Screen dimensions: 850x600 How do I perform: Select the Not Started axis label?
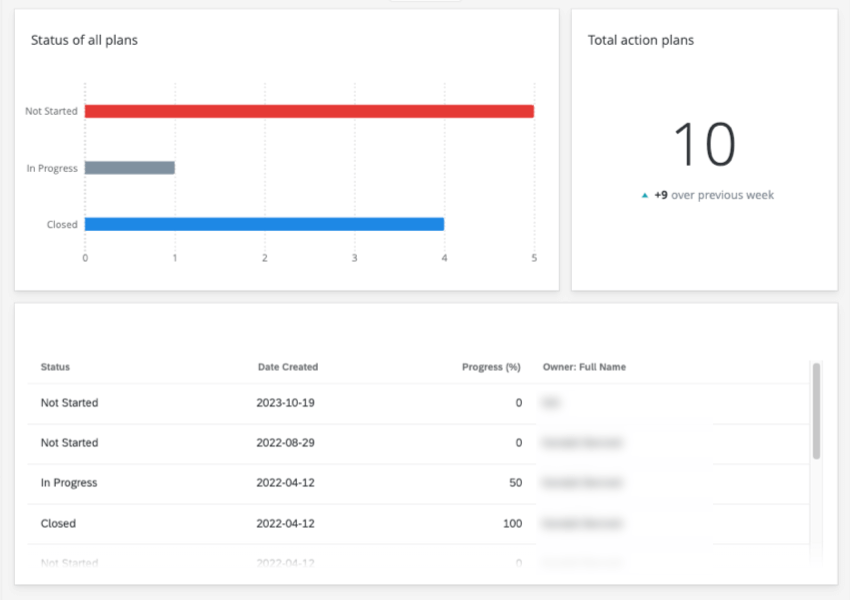point(51,111)
